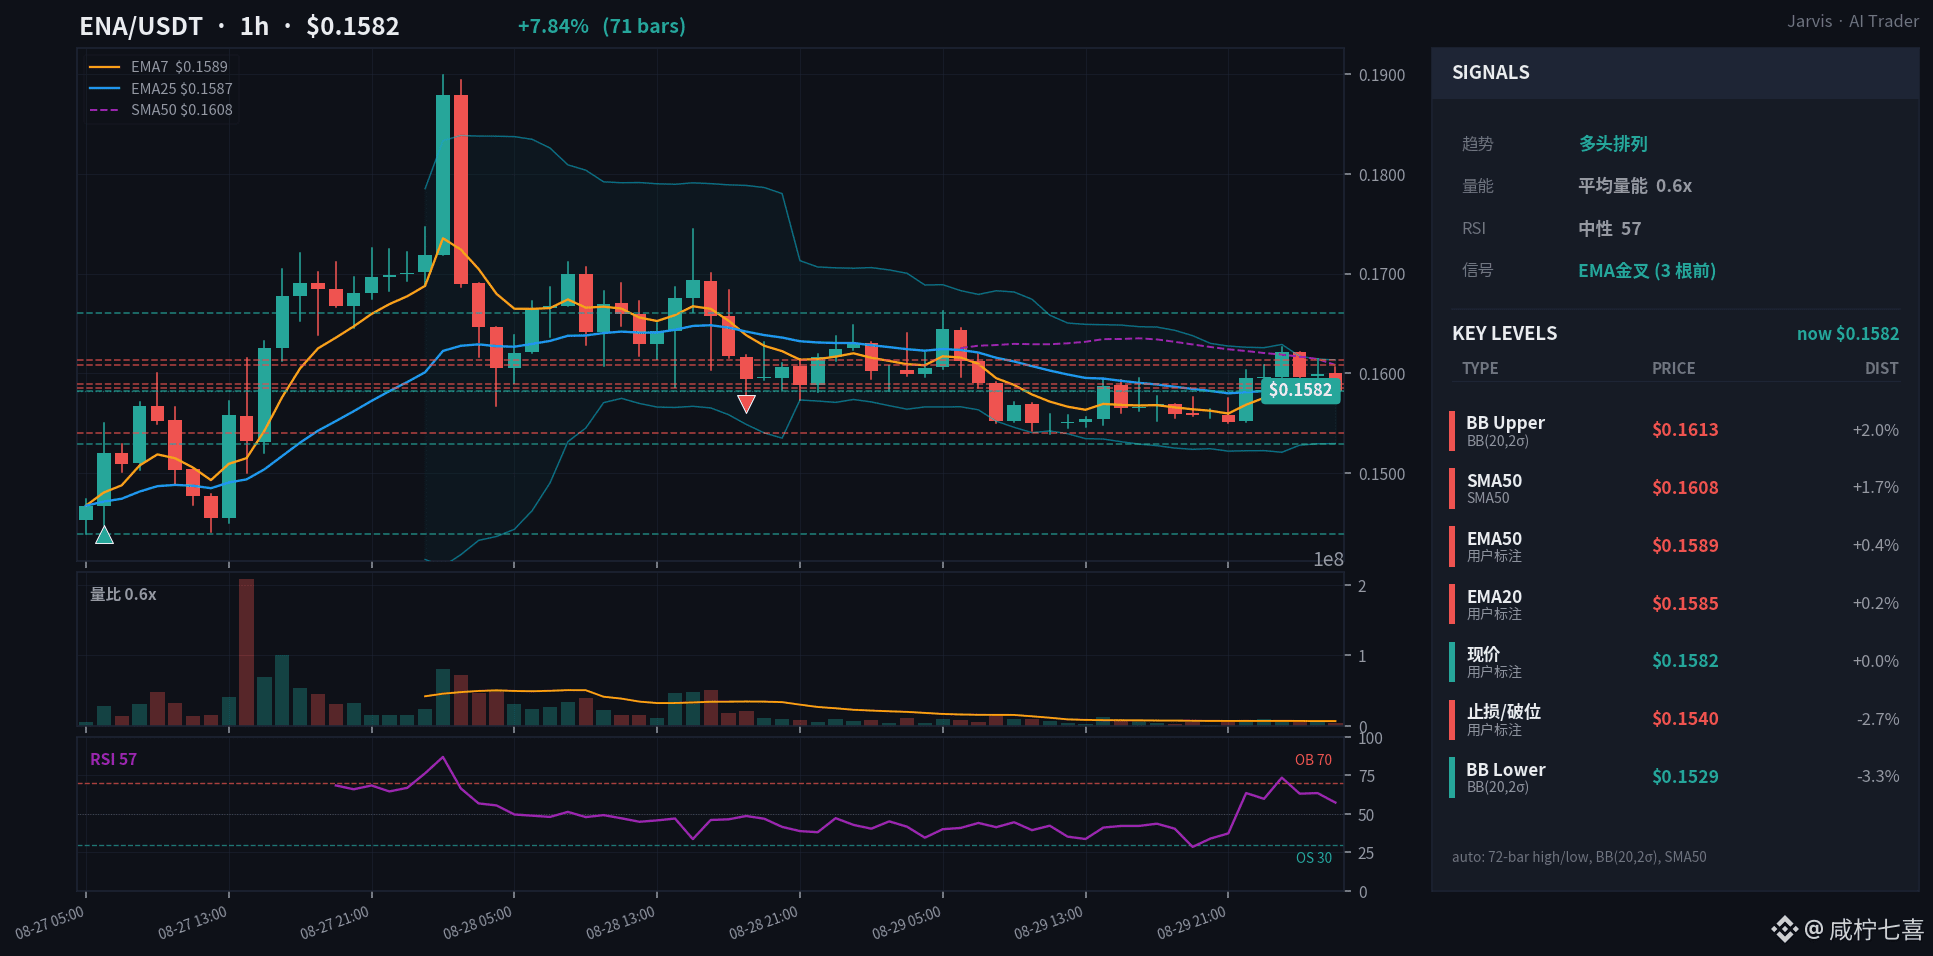Screen dimensions: 1933x956
Task: Click the green up-triangle buy marker
Action: point(104,535)
